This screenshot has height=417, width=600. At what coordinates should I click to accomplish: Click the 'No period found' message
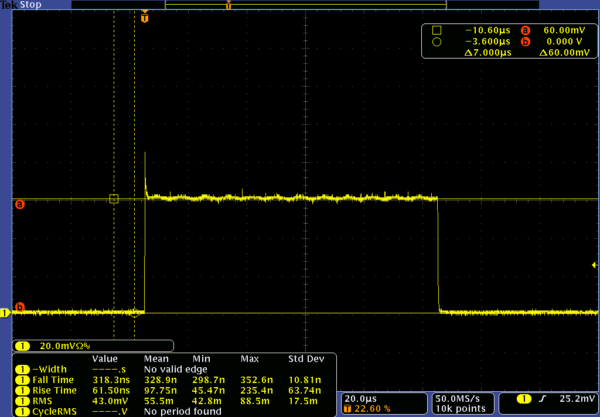pos(183,412)
